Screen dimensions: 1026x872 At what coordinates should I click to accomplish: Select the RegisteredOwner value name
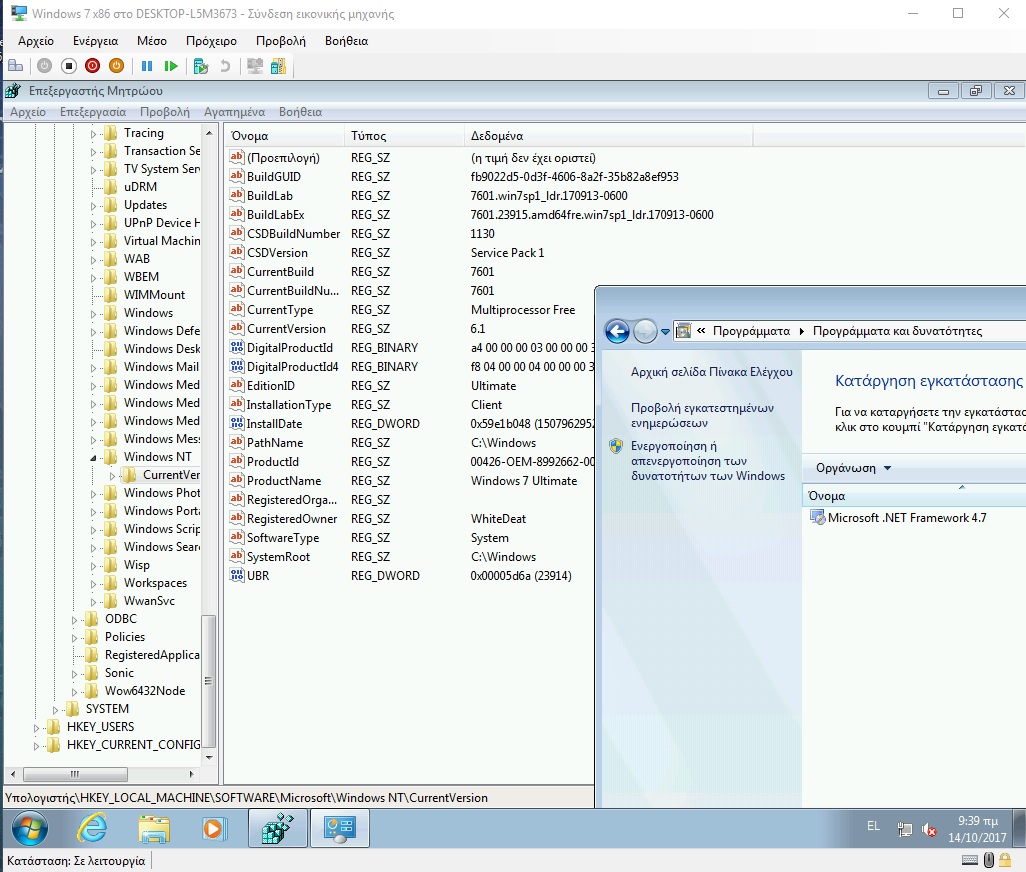pyautogui.click(x=292, y=519)
